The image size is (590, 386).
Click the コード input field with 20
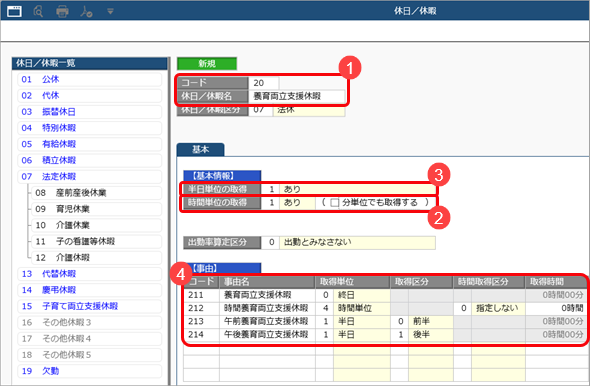click(x=263, y=83)
